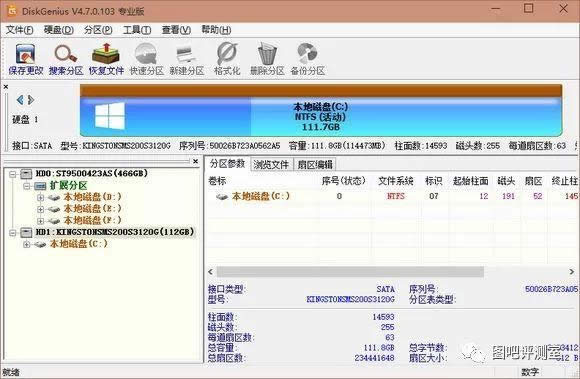Viewport: 580px width, 379px height.
Task: Launch the 恢复文件 file recovery tool
Action: pos(106,59)
